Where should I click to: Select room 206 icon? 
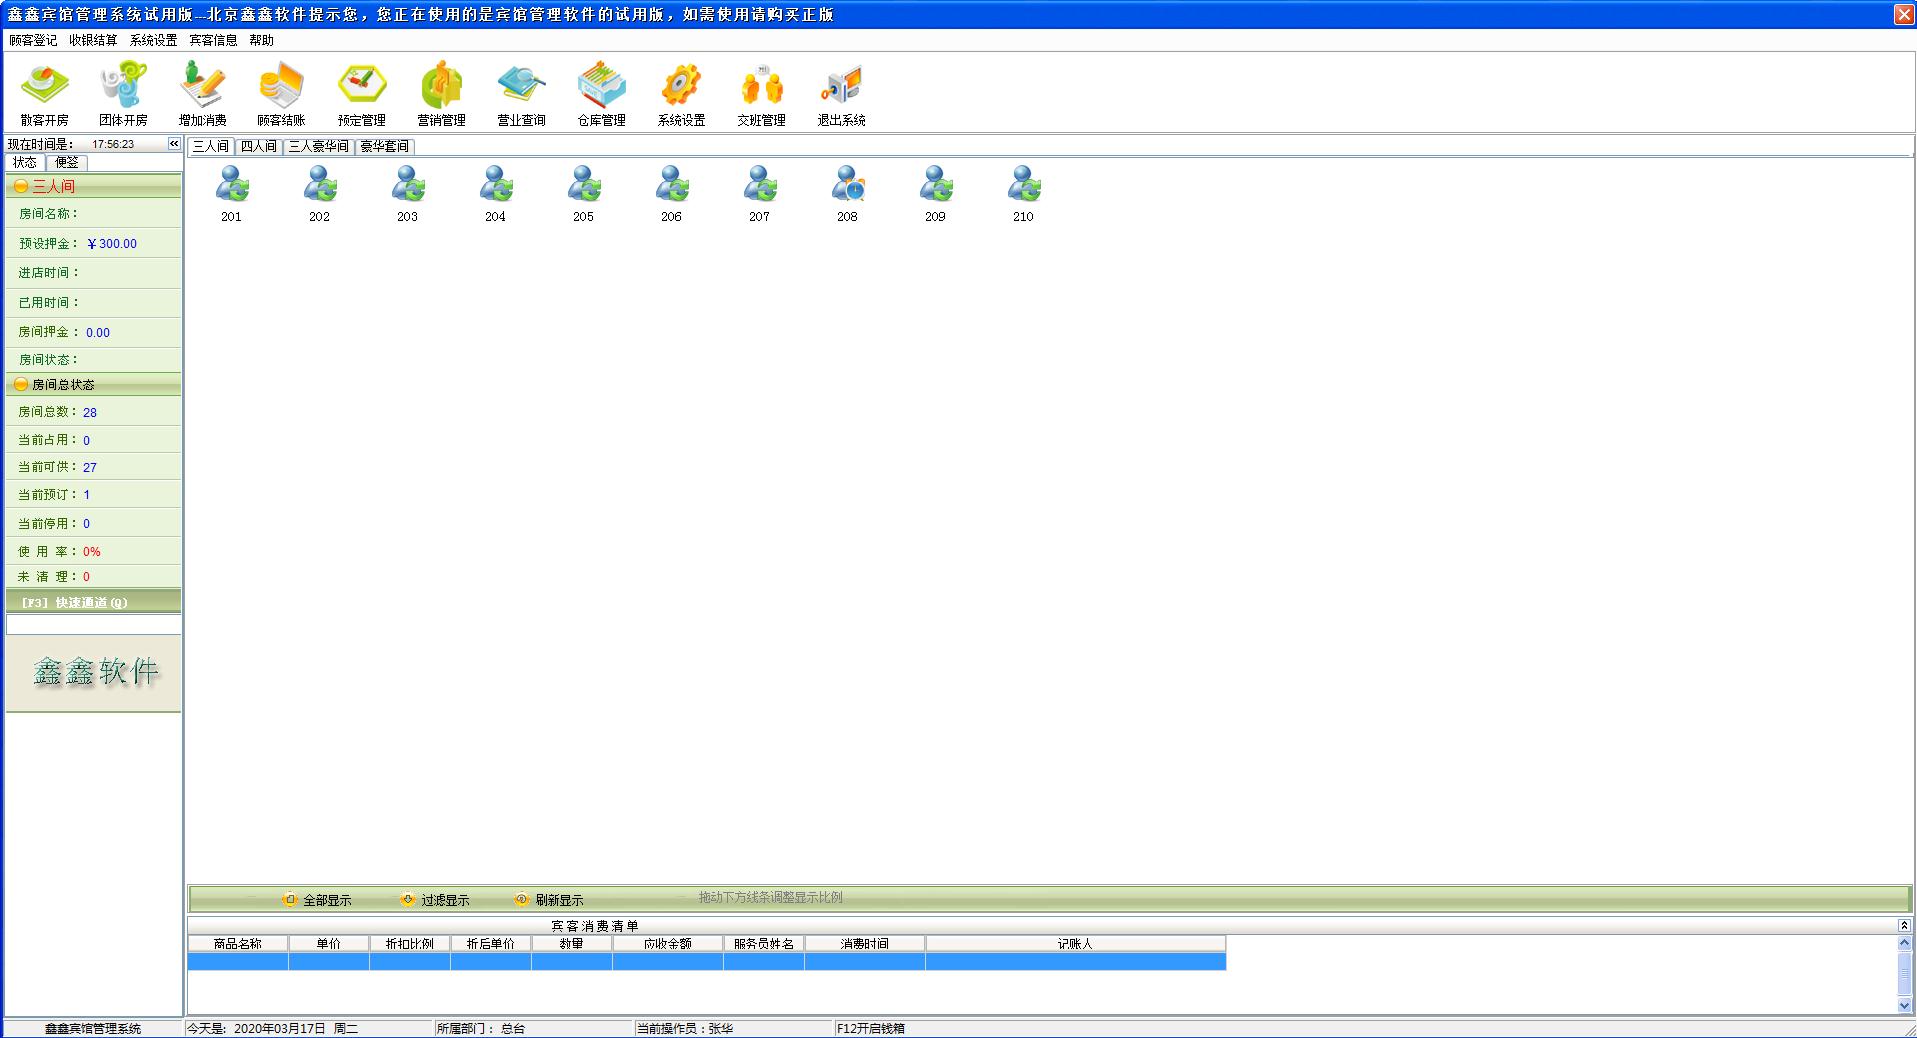672,193
